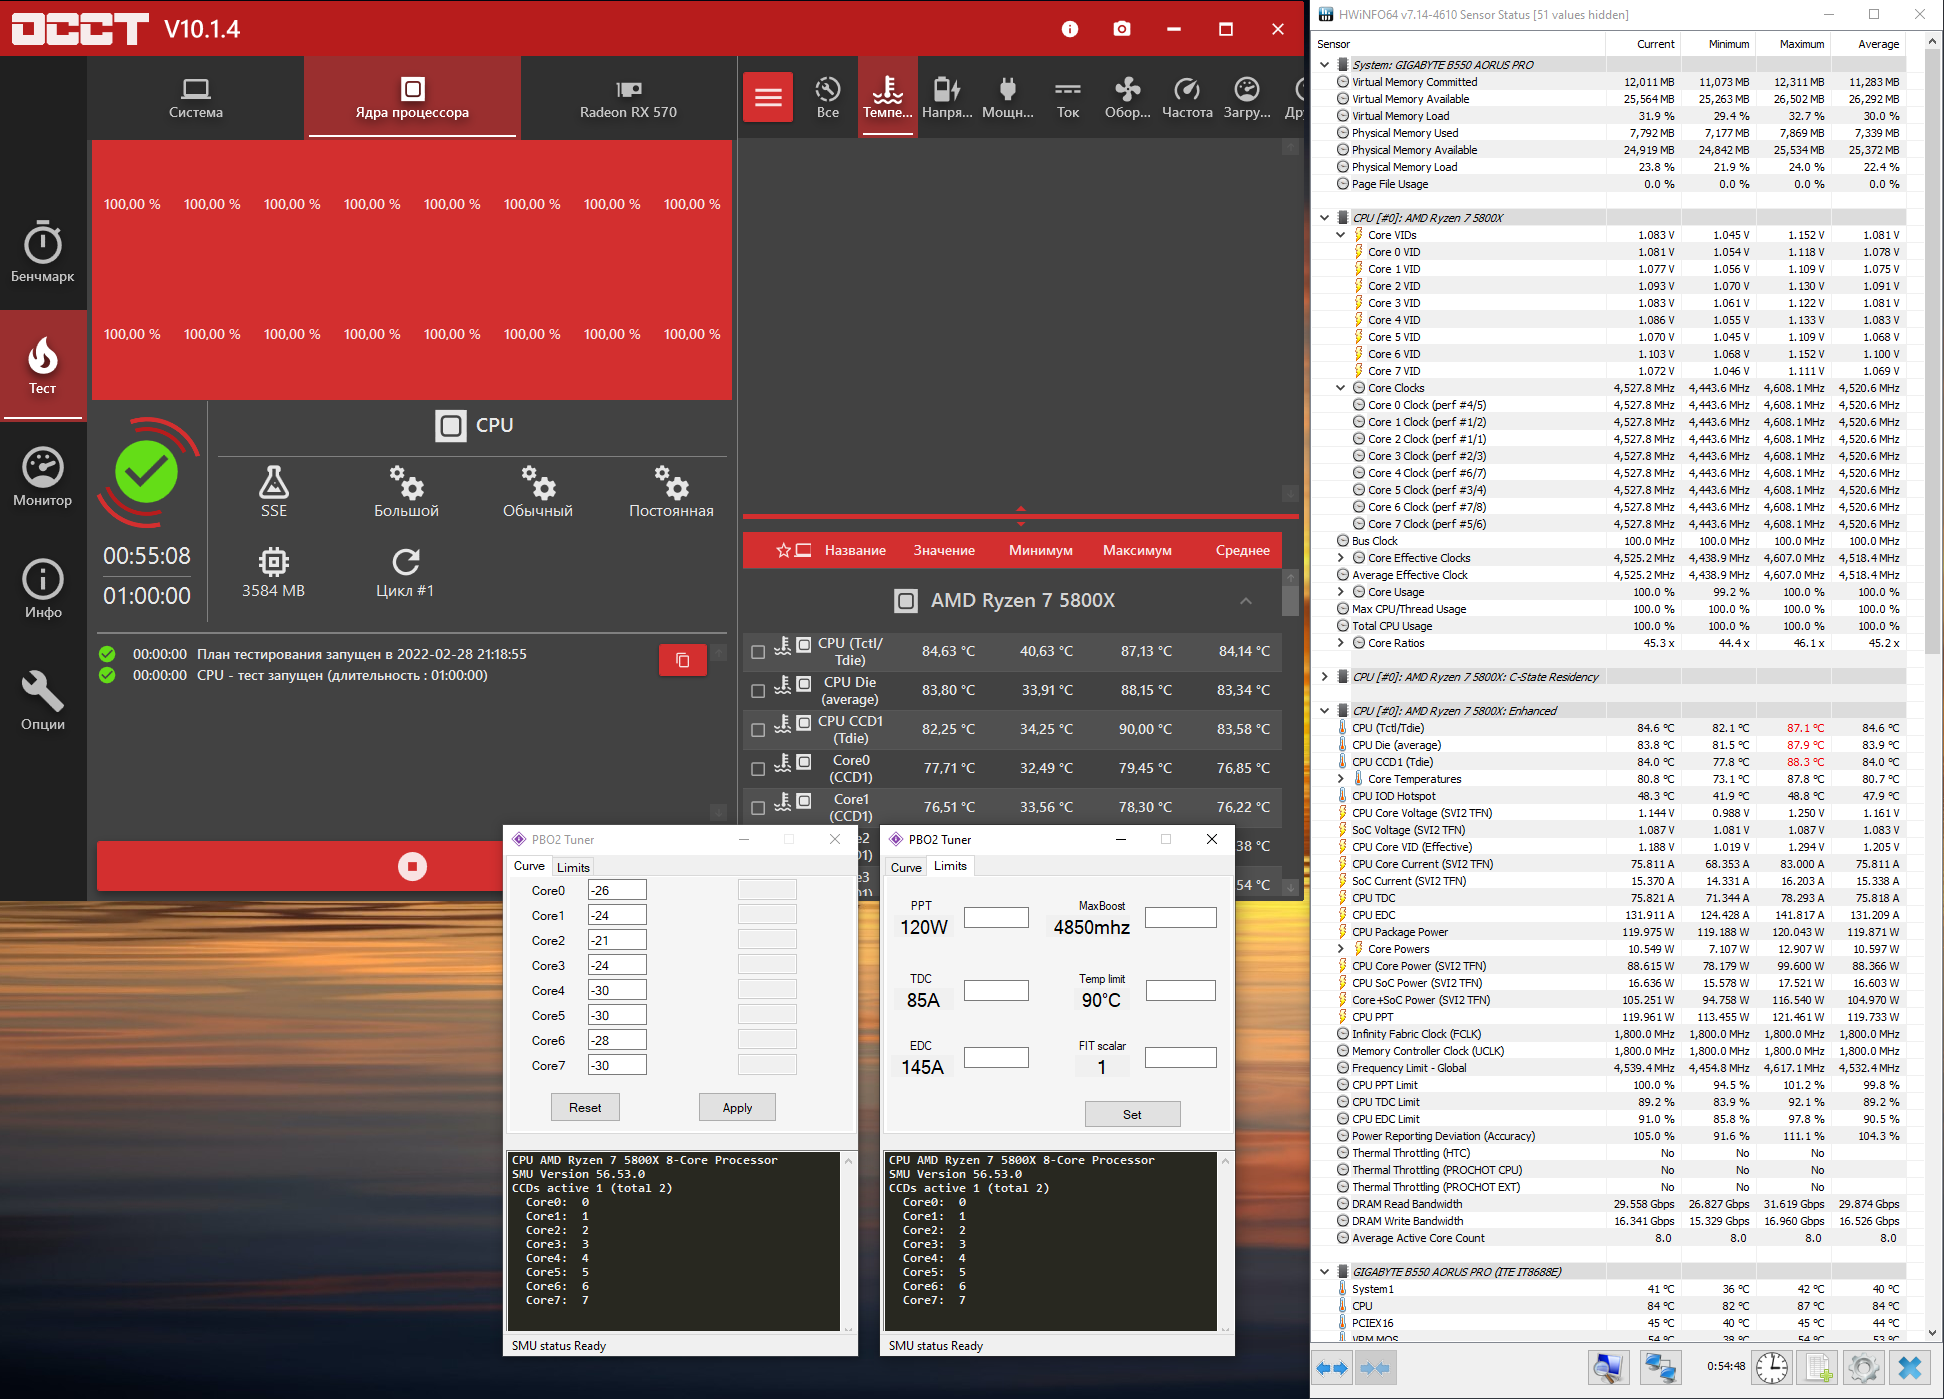Check the CPU (Tctl/Tdie) row checkbox
The height and width of the screenshot is (1399, 1944).
click(x=758, y=652)
